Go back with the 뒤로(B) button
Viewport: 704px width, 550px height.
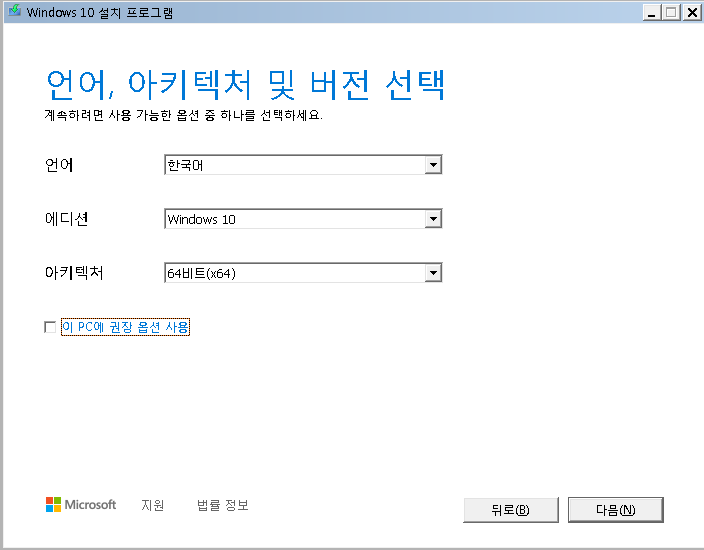coord(511,510)
